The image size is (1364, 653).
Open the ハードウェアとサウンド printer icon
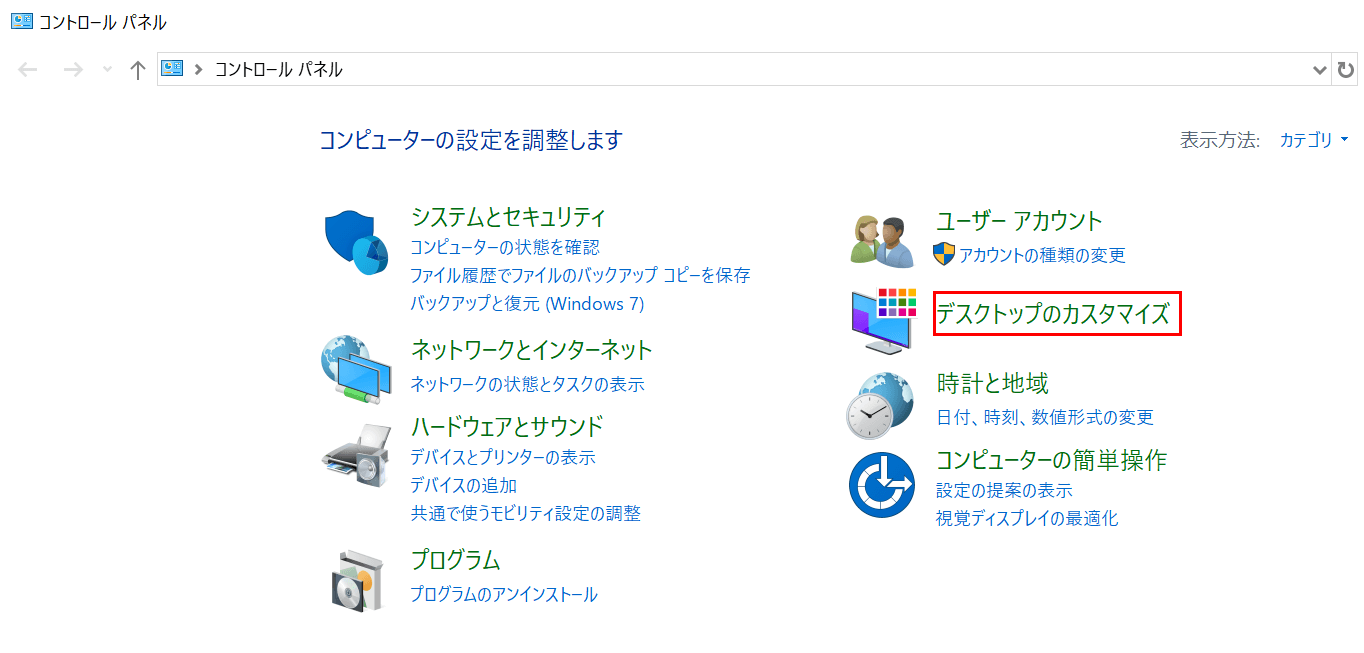pos(357,455)
